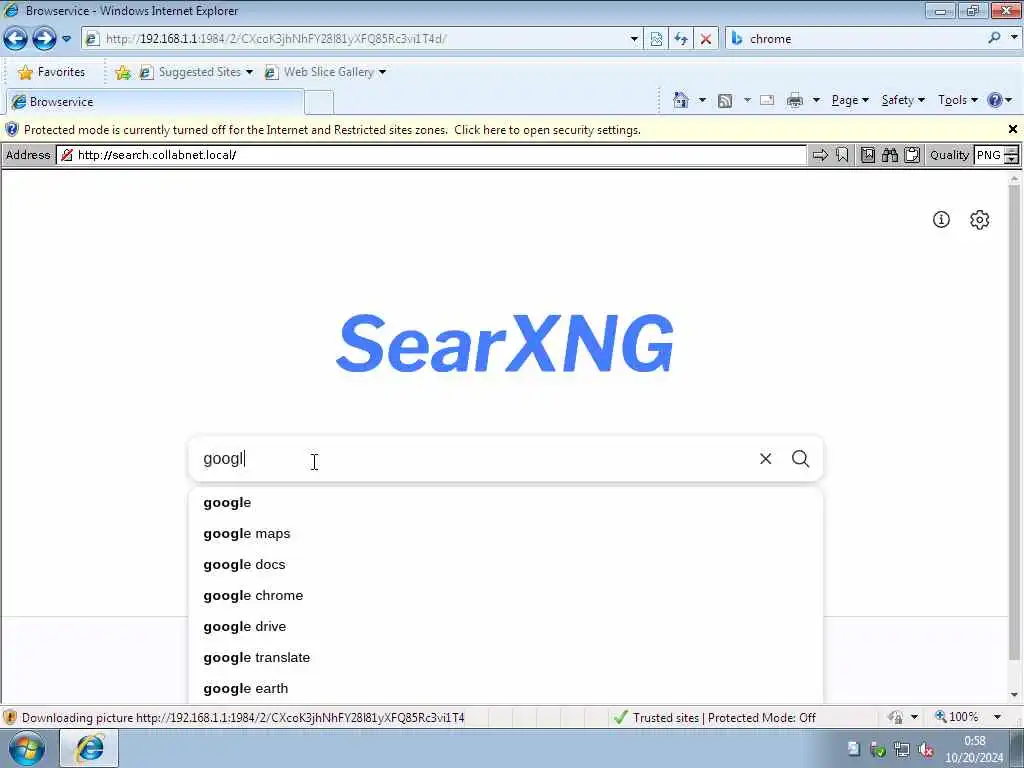Click the status bar privacy lock icon
This screenshot has width=1024, height=768.
pyautogui.click(x=895, y=718)
